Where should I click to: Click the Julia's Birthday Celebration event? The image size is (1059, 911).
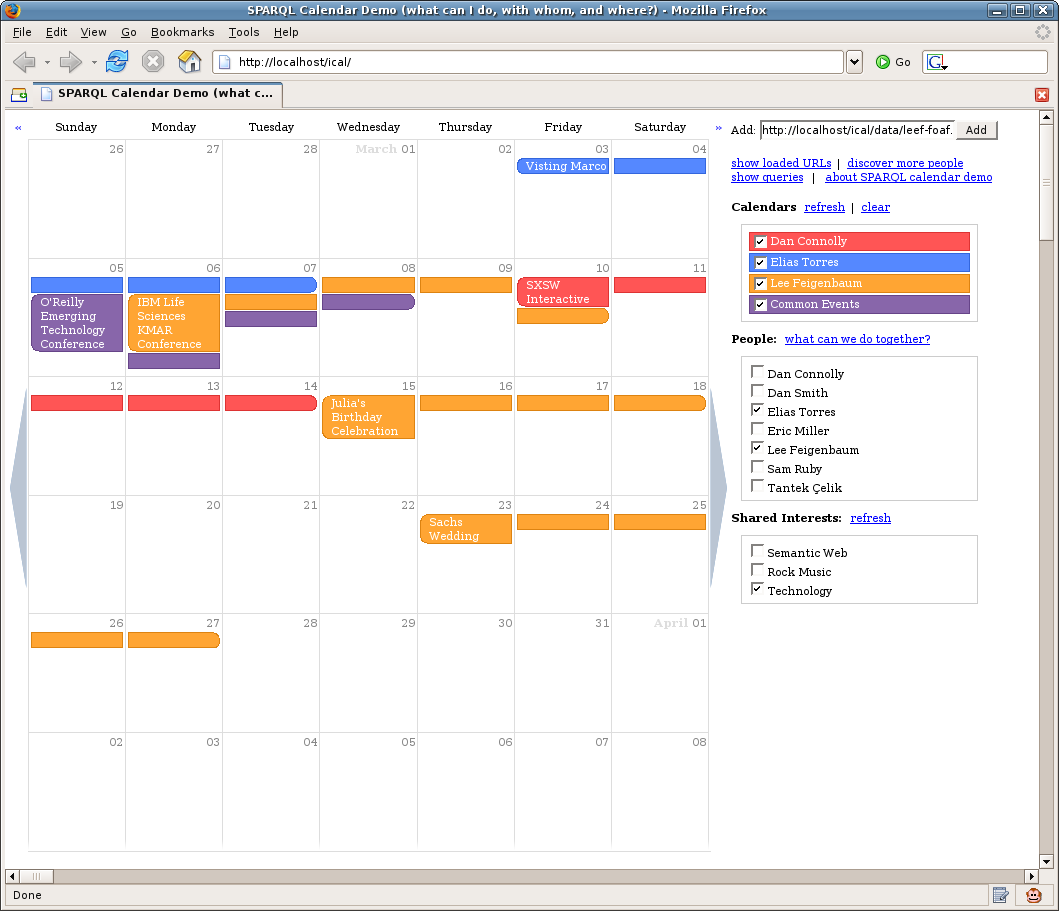(368, 417)
